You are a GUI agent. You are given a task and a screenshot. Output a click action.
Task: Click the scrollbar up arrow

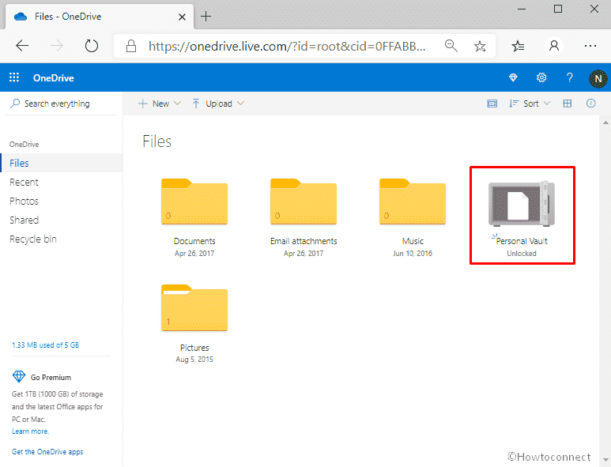click(x=606, y=123)
